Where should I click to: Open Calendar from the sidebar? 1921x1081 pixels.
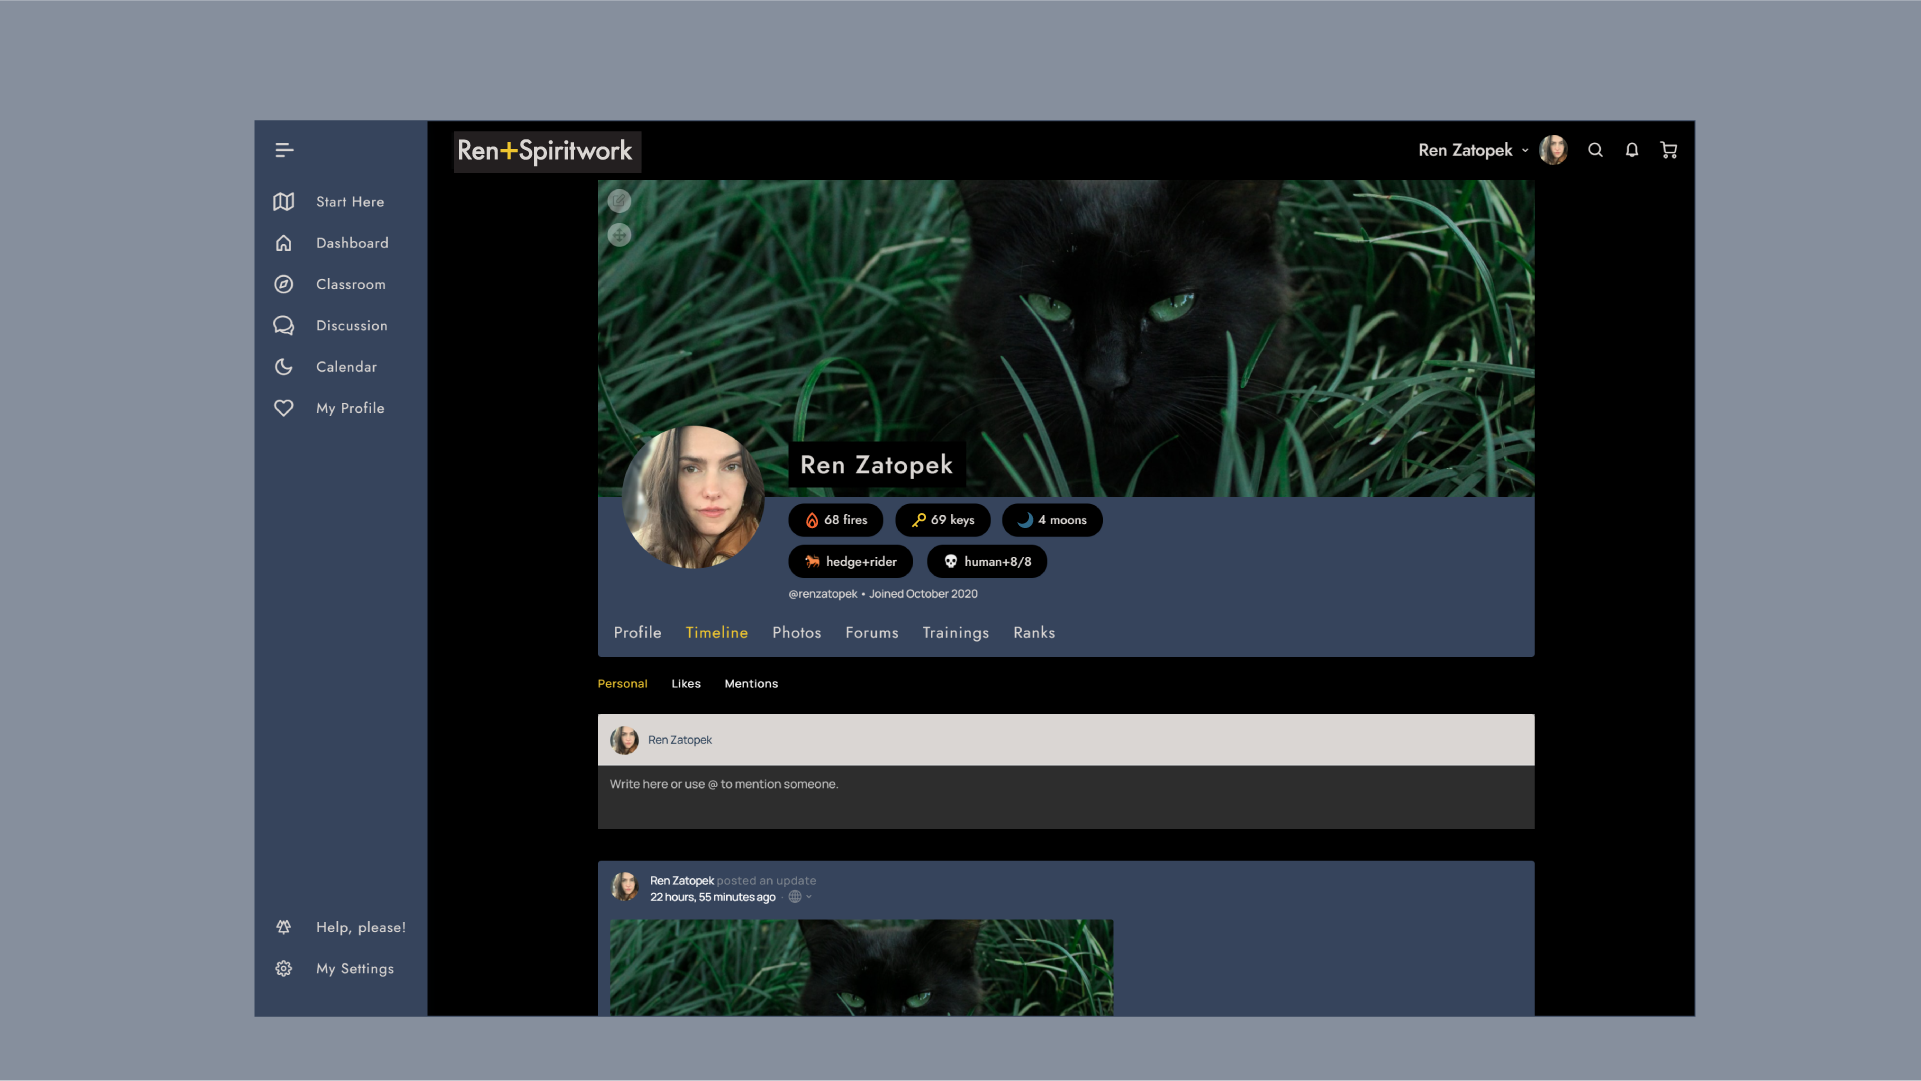(x=346, y=367)
